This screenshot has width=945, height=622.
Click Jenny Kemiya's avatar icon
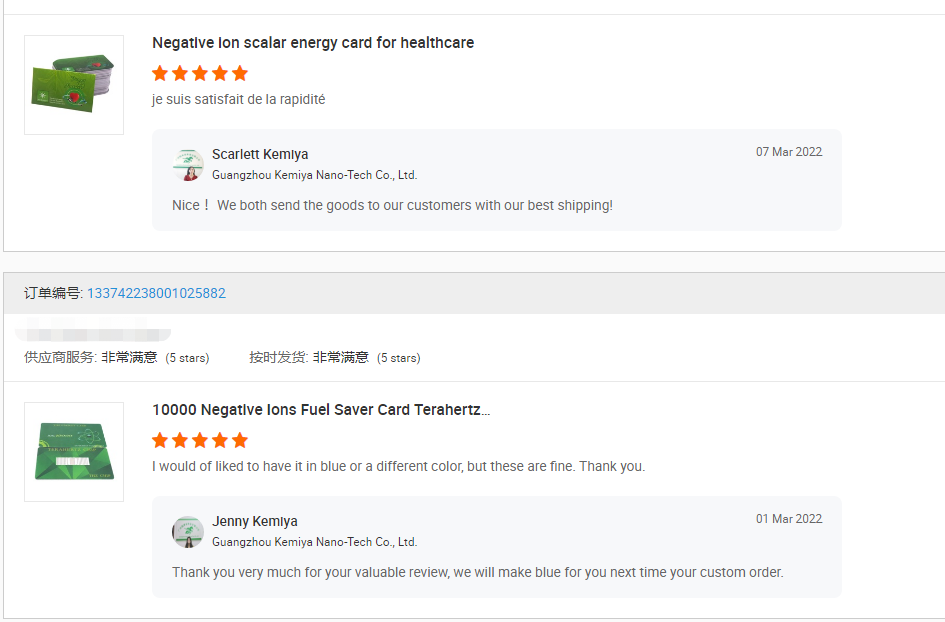[x=188, y=532]
